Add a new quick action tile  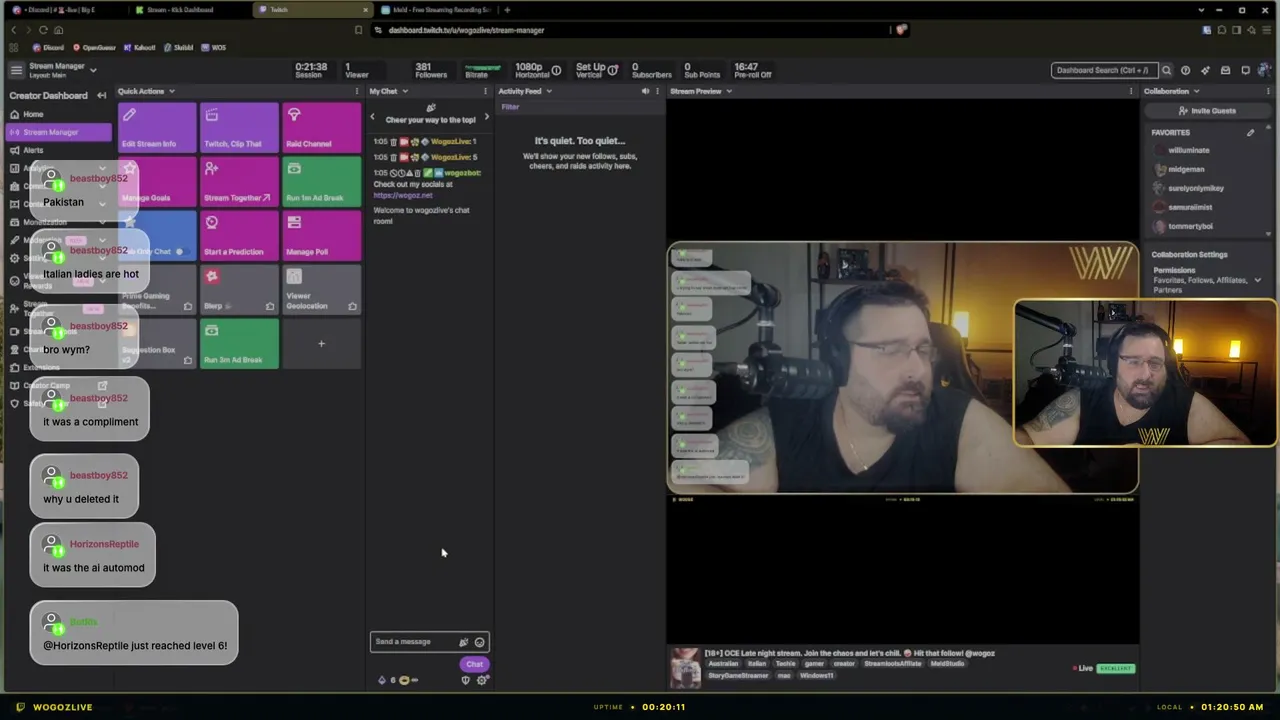tap(321, 344)
